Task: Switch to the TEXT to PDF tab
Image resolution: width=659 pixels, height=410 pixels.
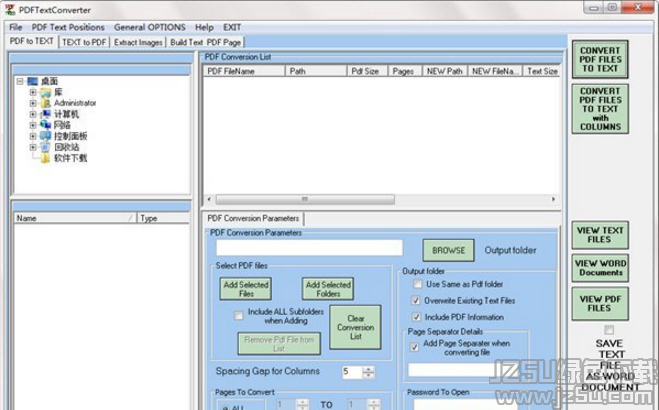Action: click(x=84, y=42)
